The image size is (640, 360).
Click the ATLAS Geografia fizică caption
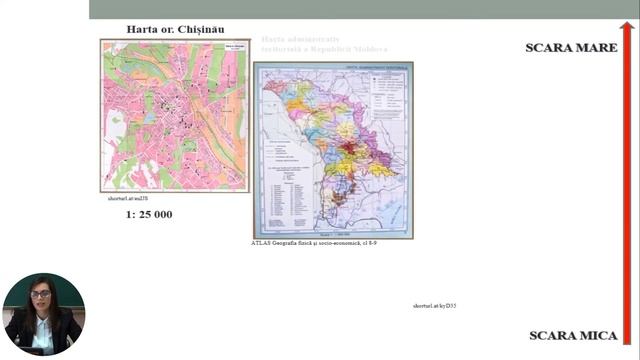click(314, 243)
